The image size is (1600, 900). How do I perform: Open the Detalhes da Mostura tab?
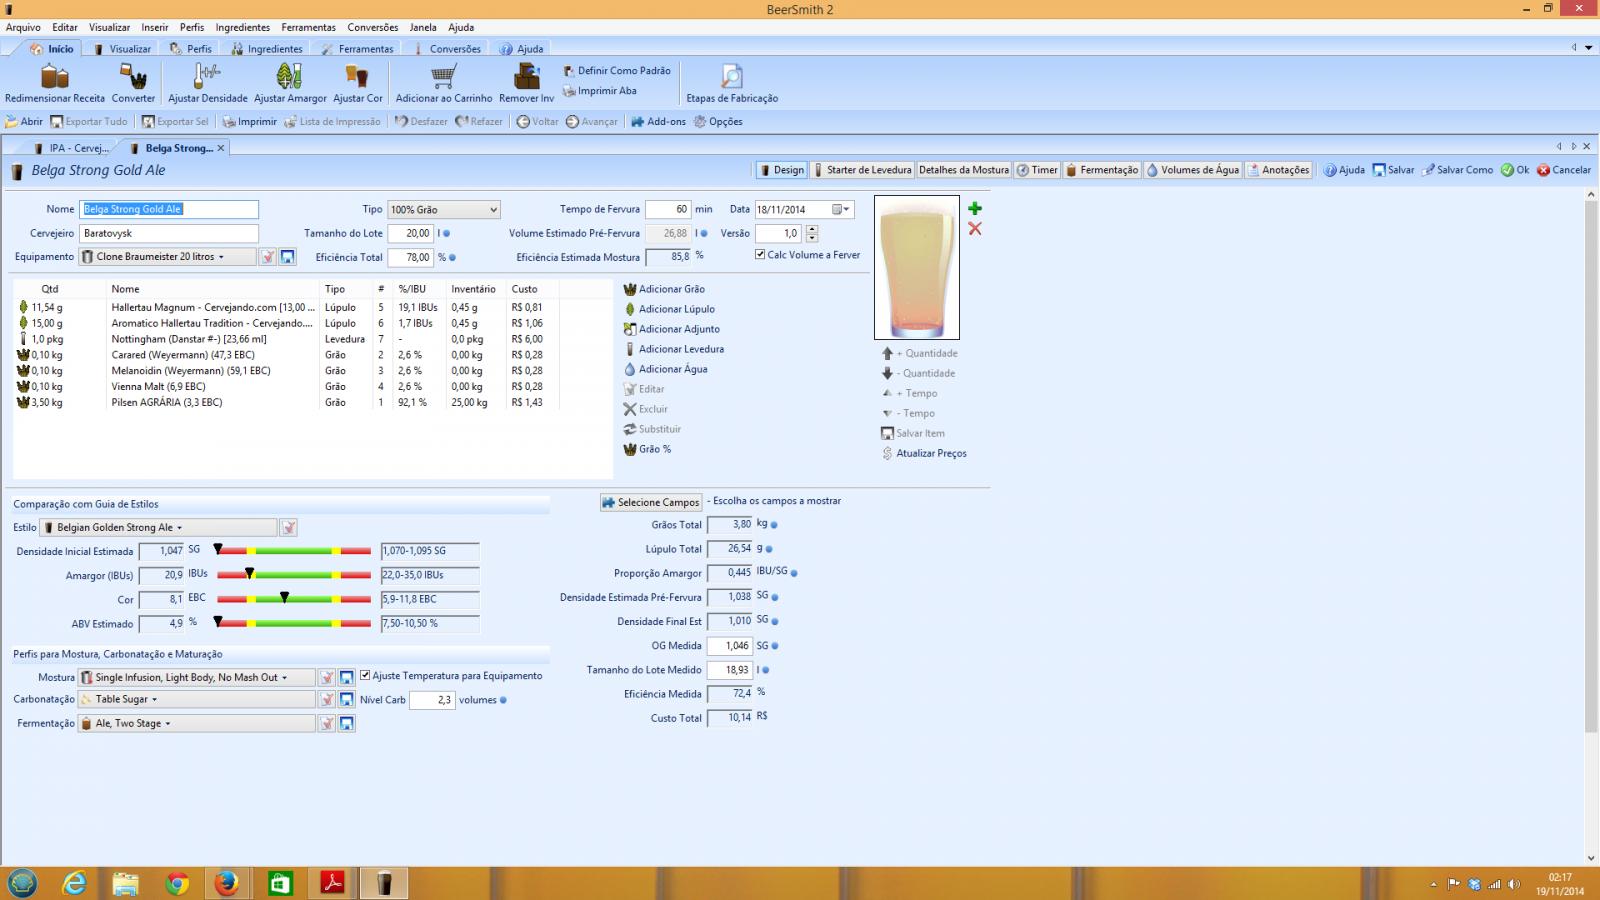[963, 170]
